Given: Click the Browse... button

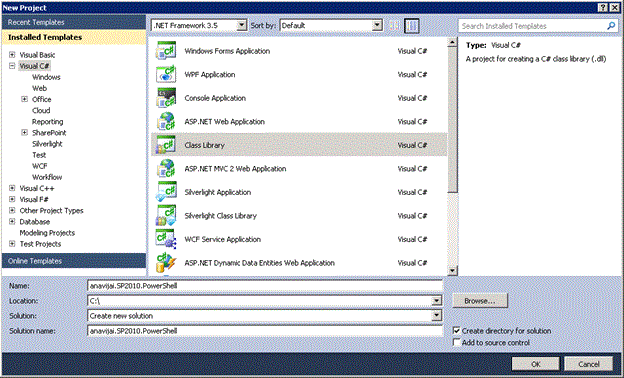Looking at the screenshot, I should pos(480,301).
